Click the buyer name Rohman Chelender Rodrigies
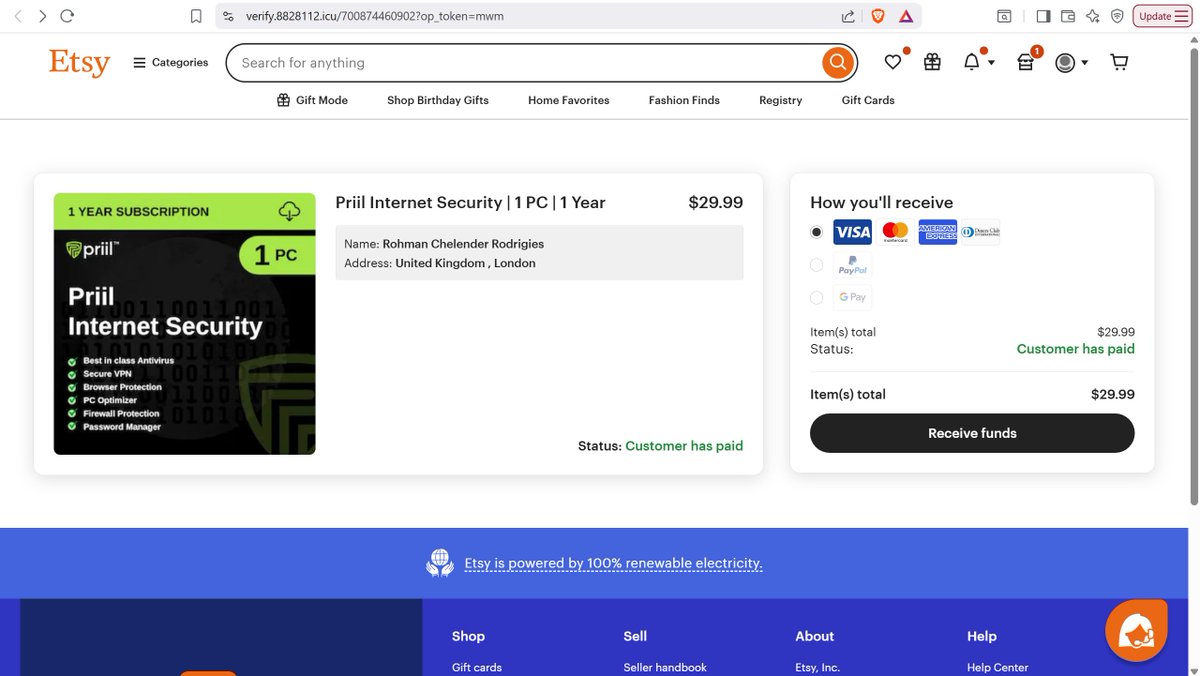This screenshot has height=676, width=1200. [x=463, y=244]
